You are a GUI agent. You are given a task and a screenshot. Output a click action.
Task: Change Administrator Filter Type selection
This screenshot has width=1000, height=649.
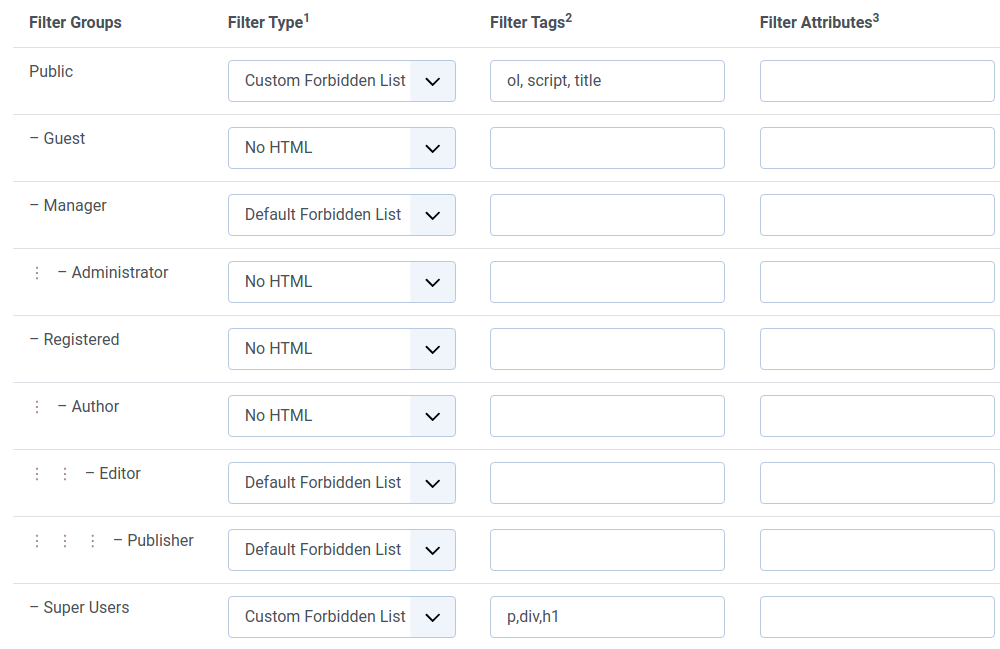tap(341, 282)
